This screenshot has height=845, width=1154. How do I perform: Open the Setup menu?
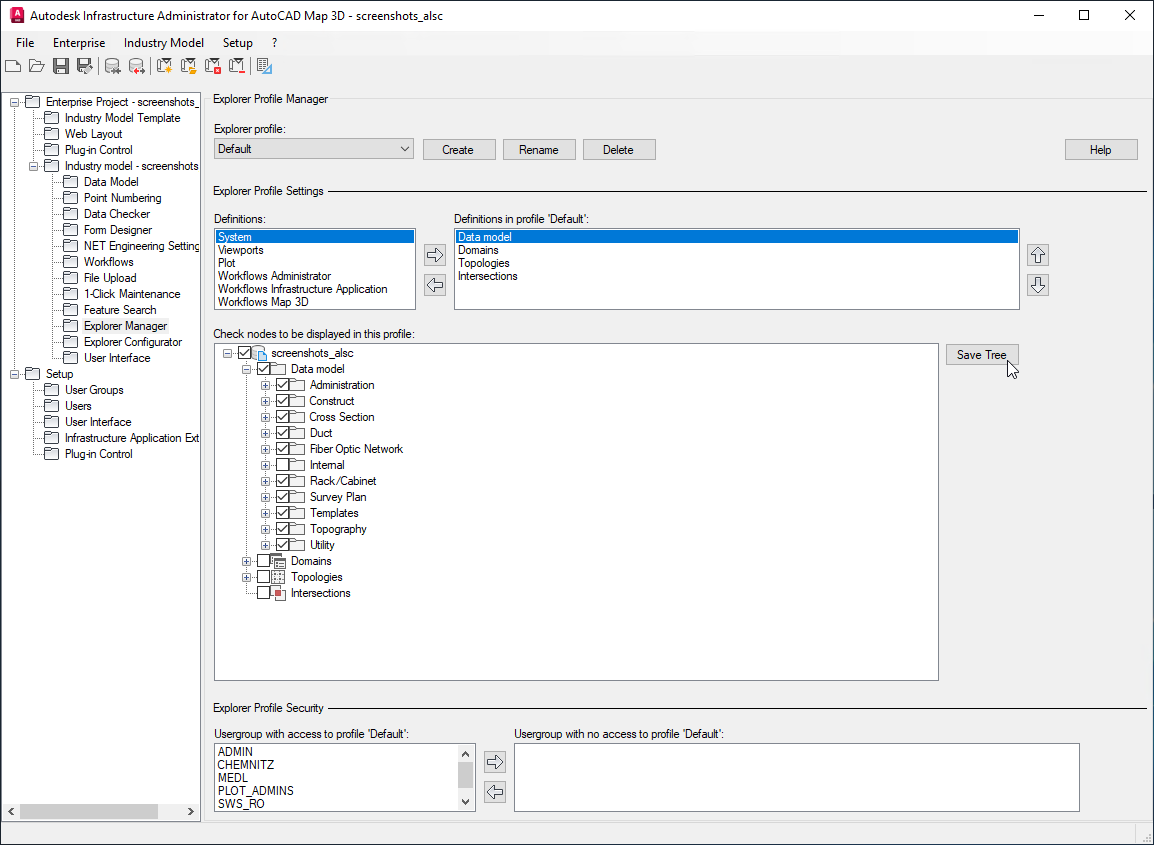coord(238,43)
